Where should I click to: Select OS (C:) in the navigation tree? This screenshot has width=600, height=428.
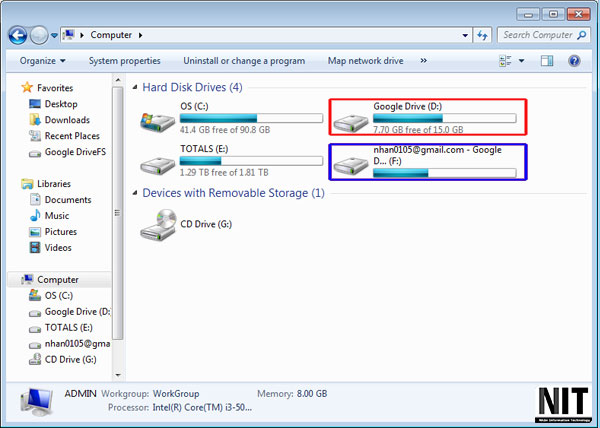pyautogui.click(x=51, y=295)
